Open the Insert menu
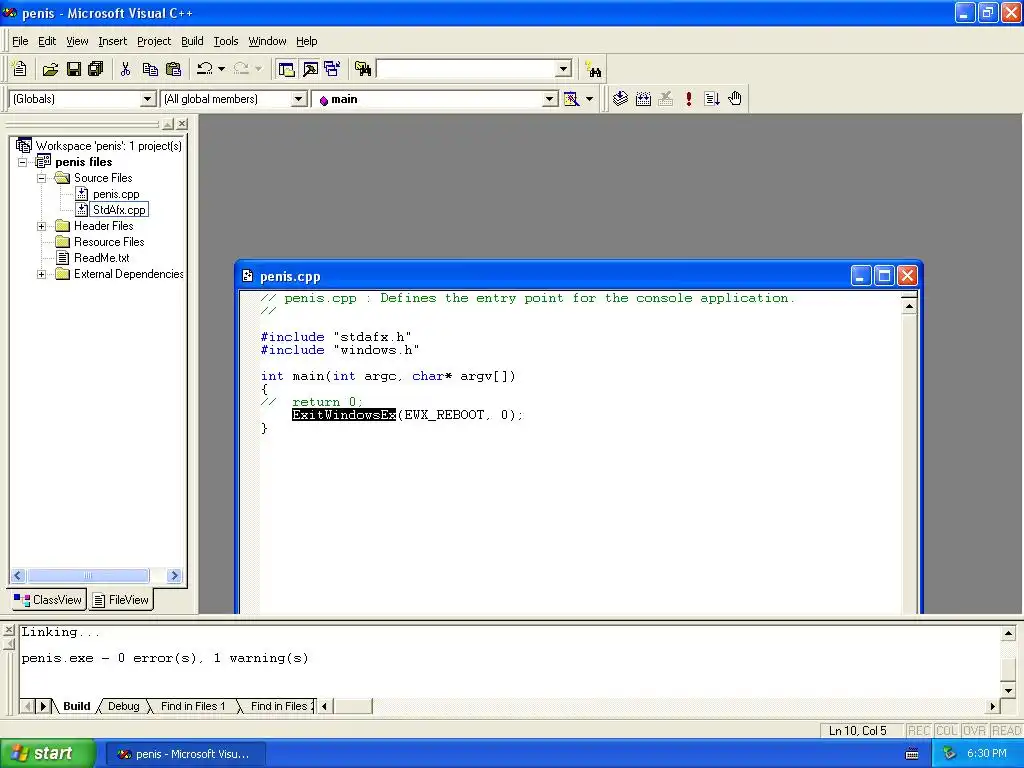1024x768 pixels. pyautogui.click(x=112, y=41)
